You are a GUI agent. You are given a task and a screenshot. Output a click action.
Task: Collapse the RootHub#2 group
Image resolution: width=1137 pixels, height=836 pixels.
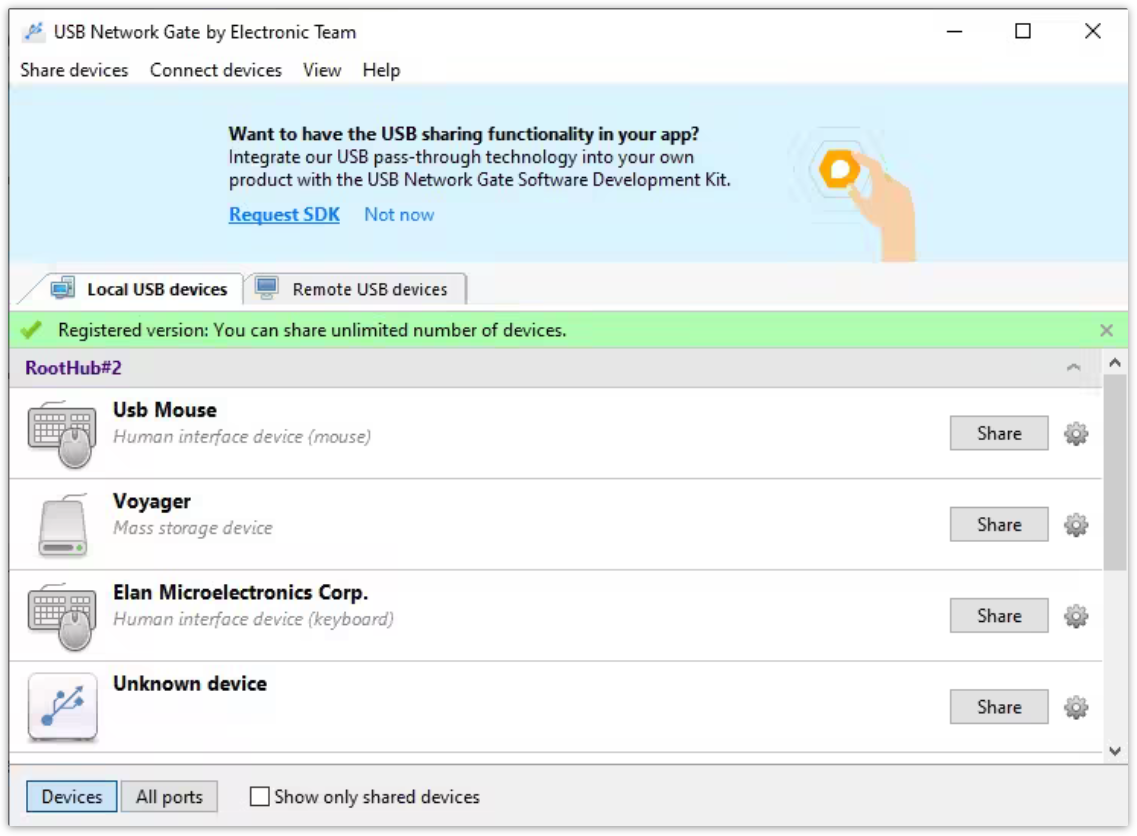tap(1073, 368)
